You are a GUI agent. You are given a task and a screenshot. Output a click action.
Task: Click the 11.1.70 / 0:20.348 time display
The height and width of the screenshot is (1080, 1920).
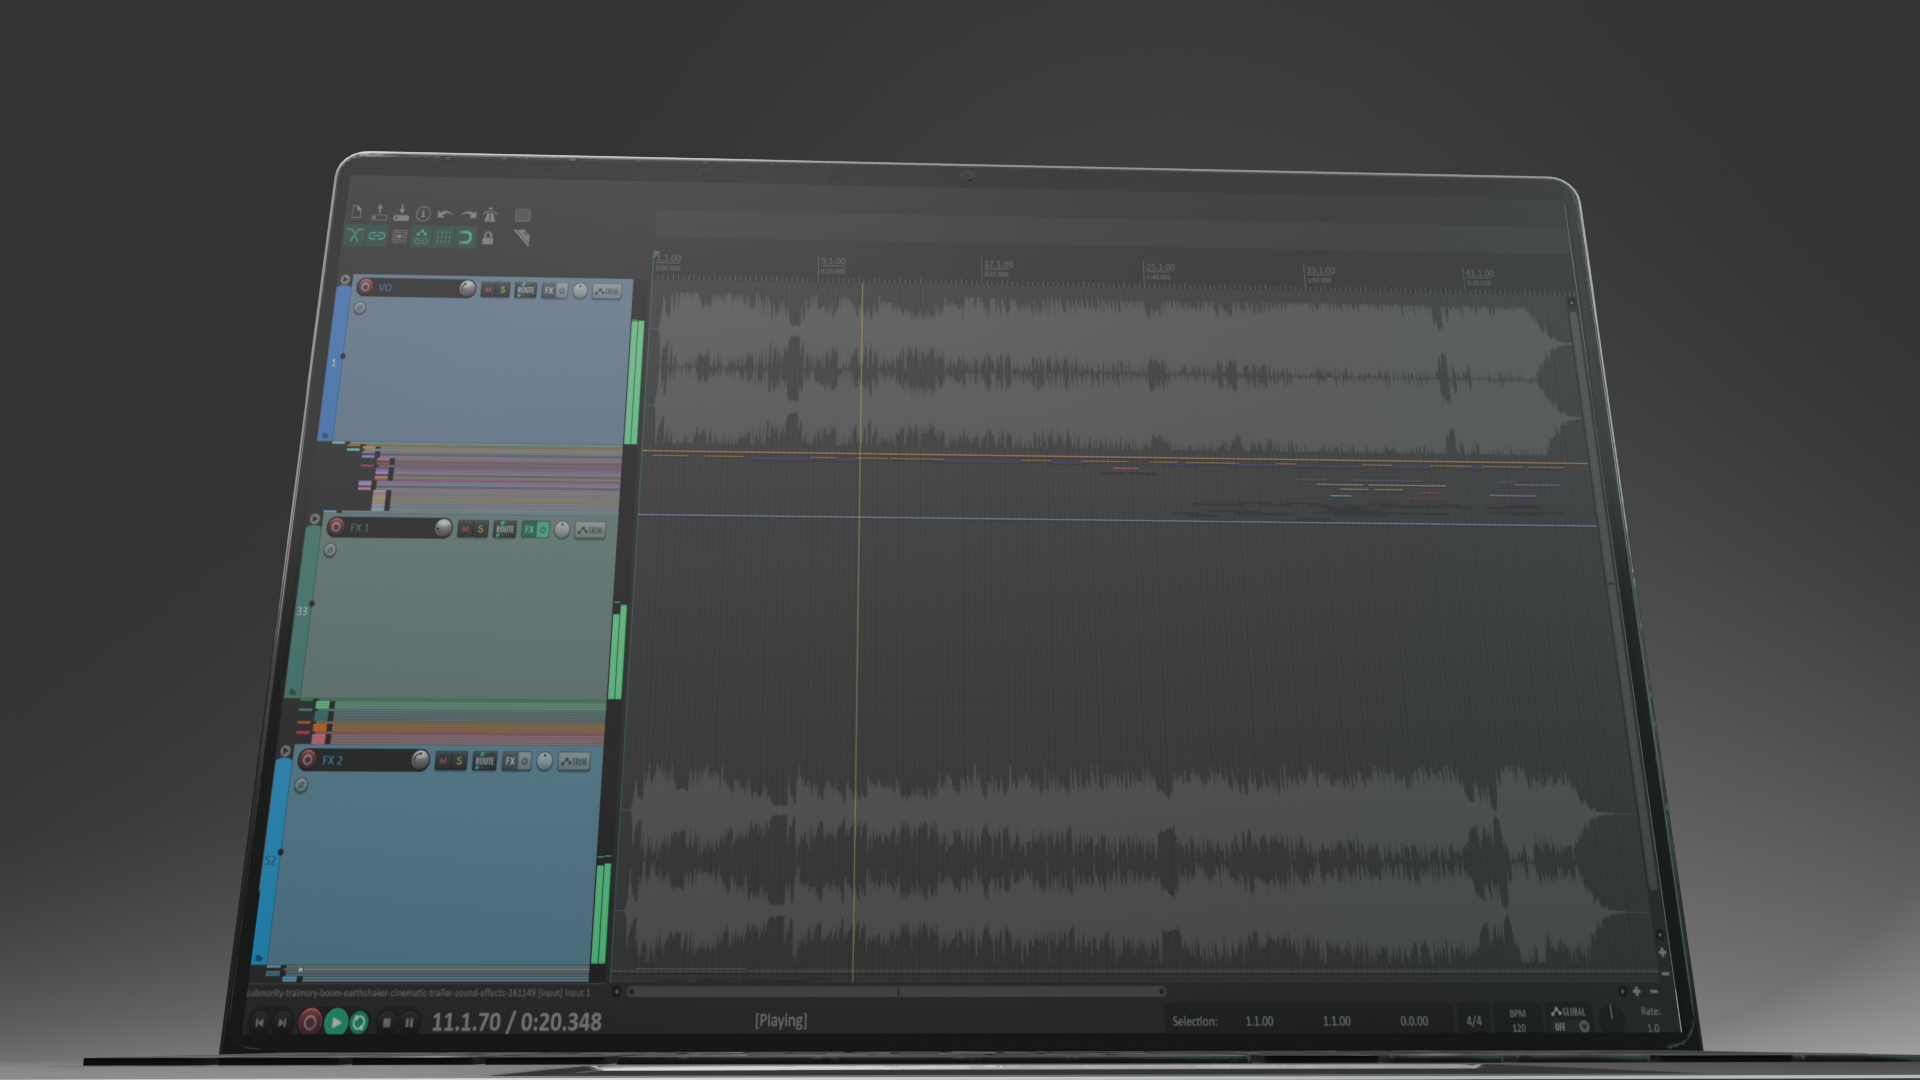tap(516, 1022)
